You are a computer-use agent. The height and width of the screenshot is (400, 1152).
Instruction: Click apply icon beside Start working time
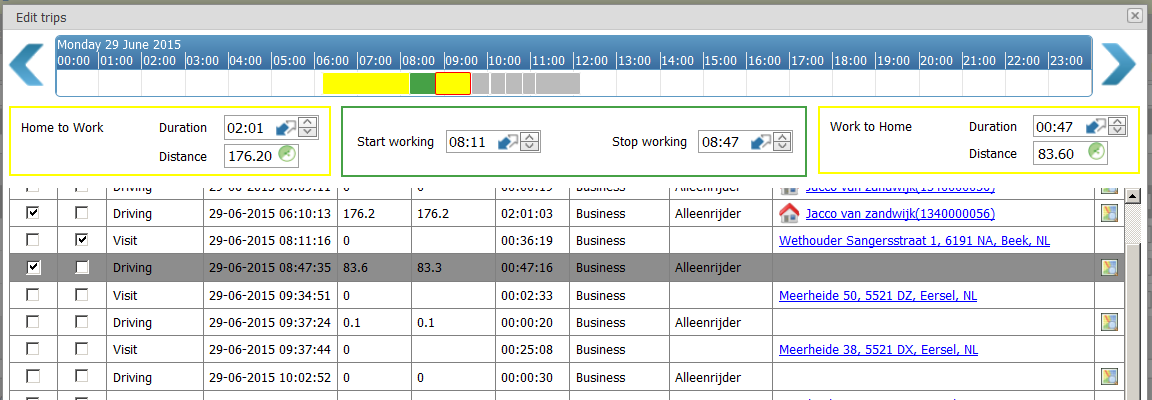pos(508,142)
